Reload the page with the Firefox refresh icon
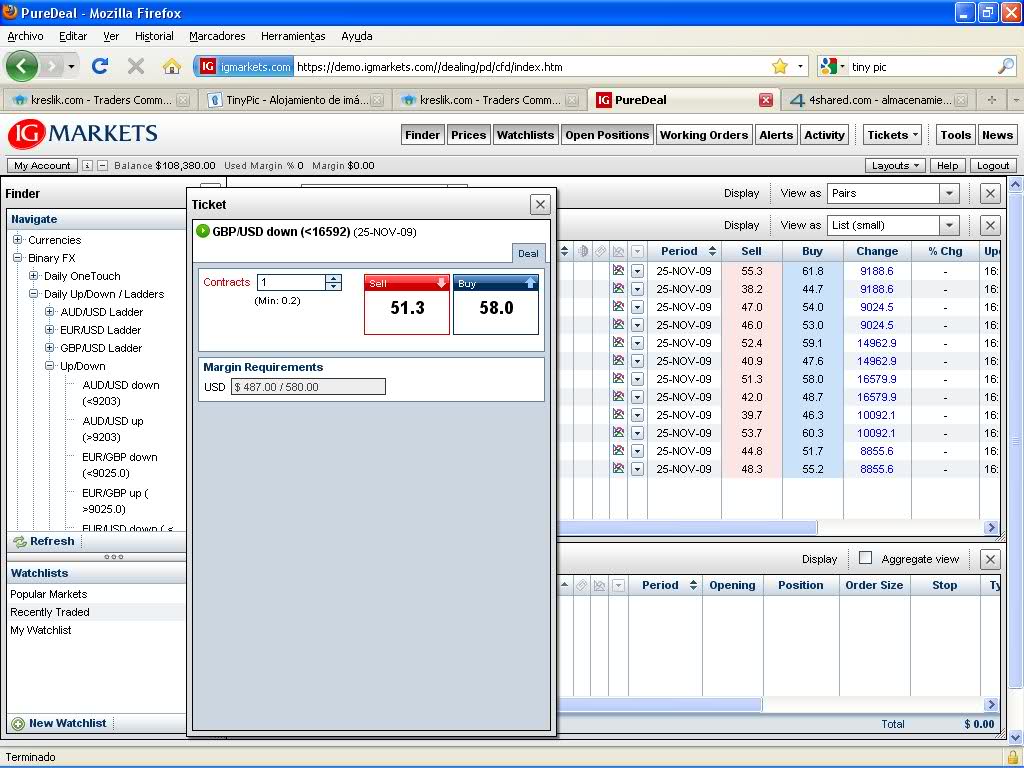 (x=100, y=66)
